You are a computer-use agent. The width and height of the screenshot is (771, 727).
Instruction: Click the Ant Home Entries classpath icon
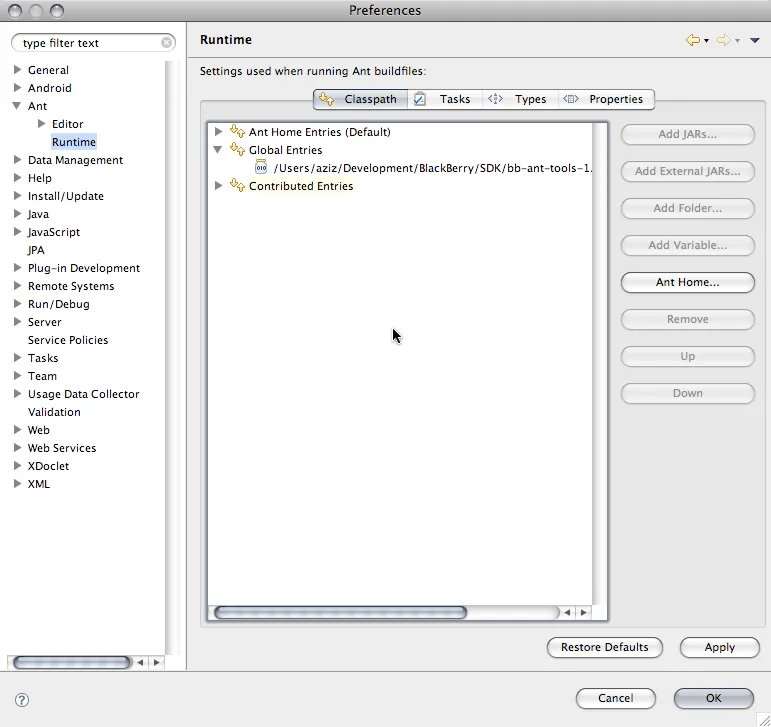click(237, 131)
